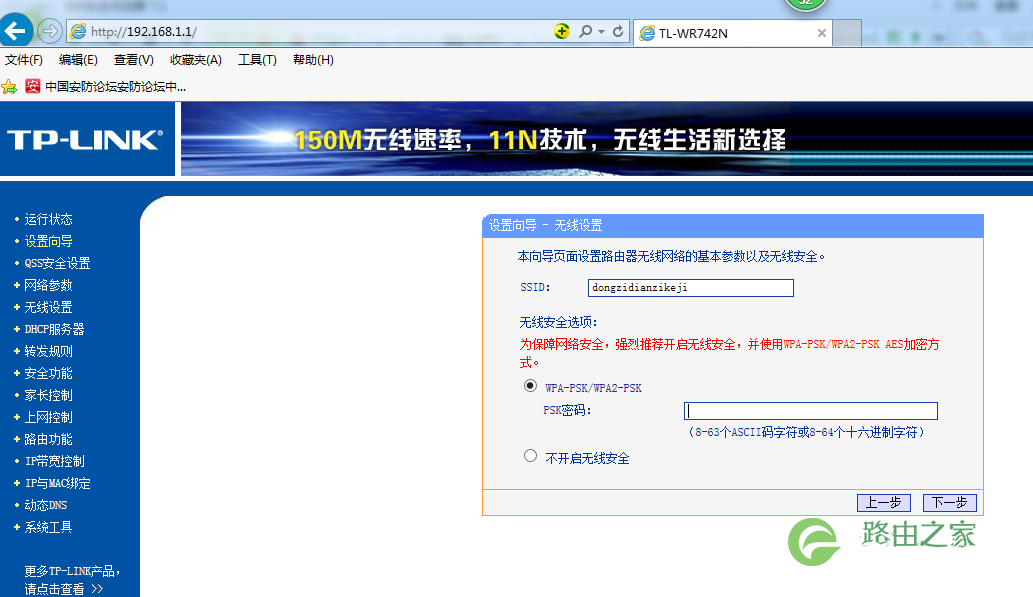The width and height of the screenshot is (1033, 597).
Task: Open 动态DNS in the sidebar
Action: coord(45,505)
